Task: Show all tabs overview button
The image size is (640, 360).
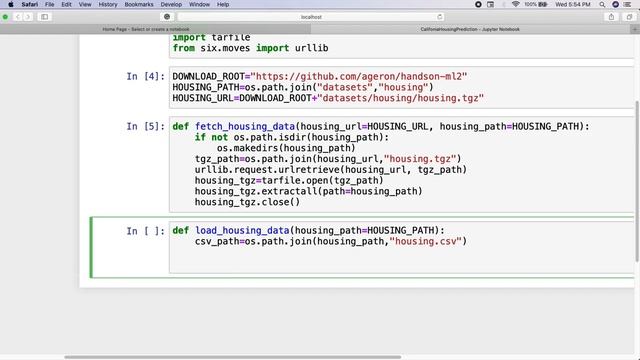Action: point(629,17)
